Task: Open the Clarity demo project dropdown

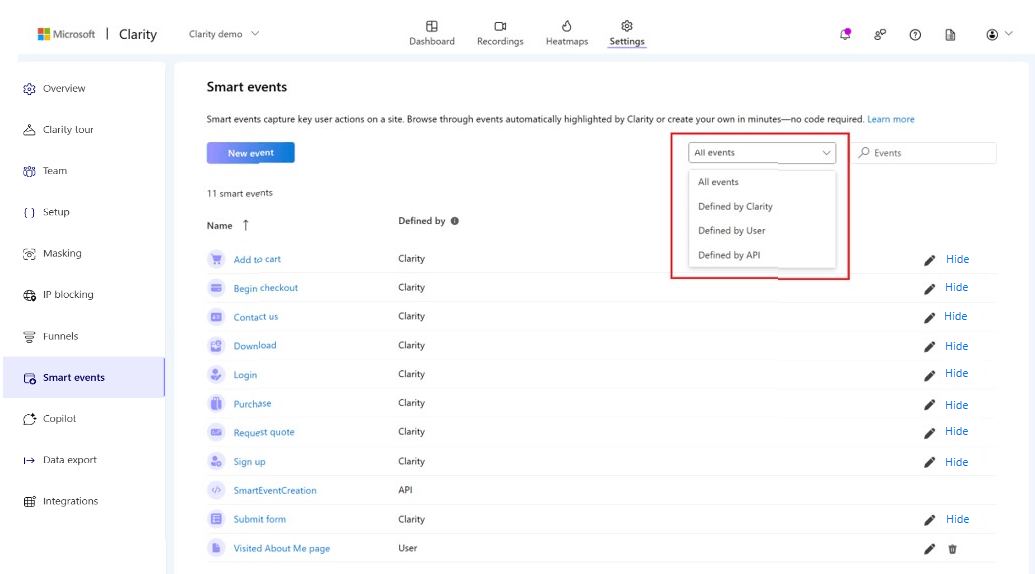Action: (x=224, y=34)
